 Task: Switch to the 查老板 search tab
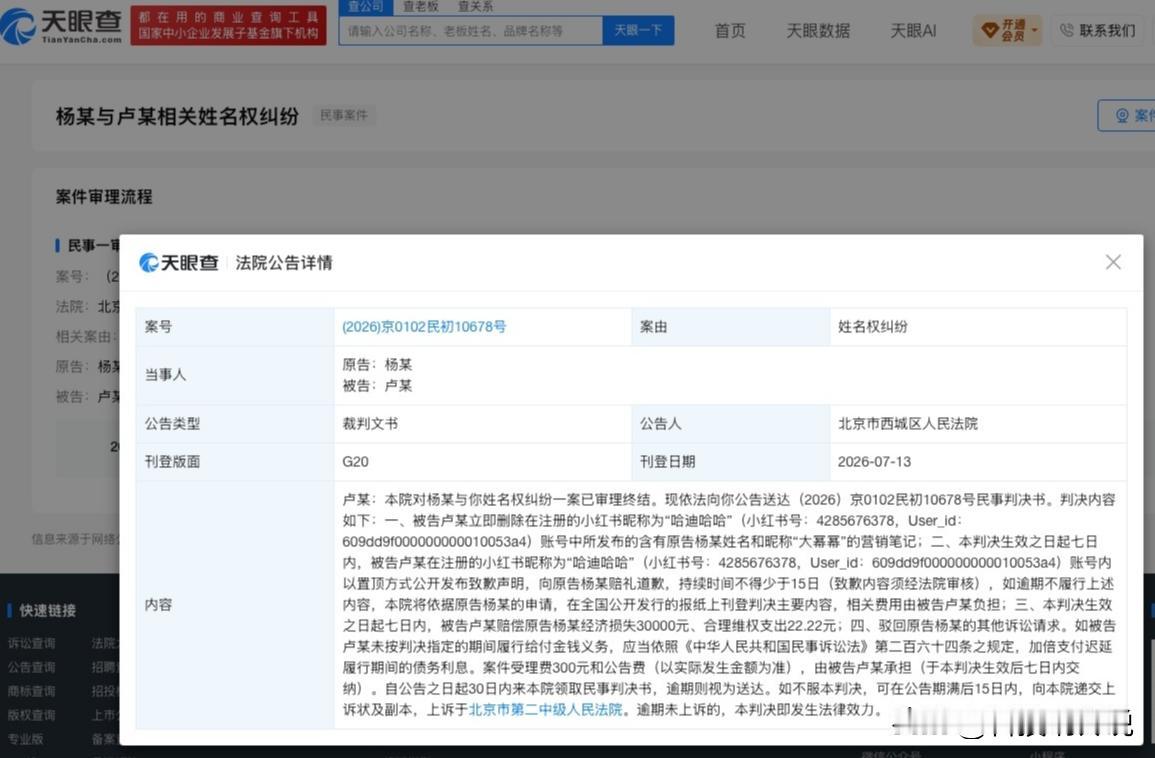tap(421, 7)
